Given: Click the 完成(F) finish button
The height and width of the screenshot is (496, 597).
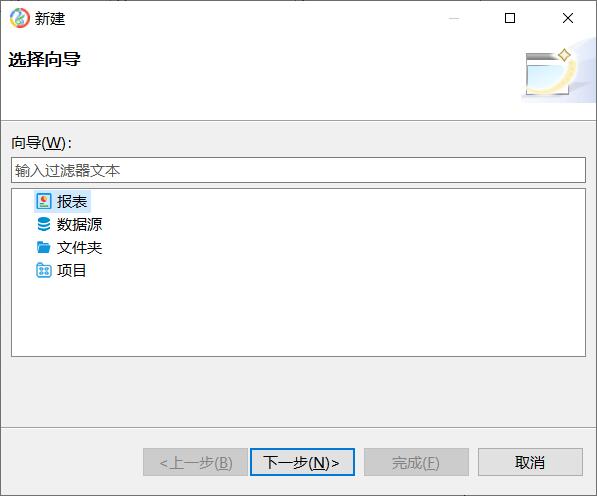Looking at the screenshot, I should pyautogui.click(x=416, y=462).
